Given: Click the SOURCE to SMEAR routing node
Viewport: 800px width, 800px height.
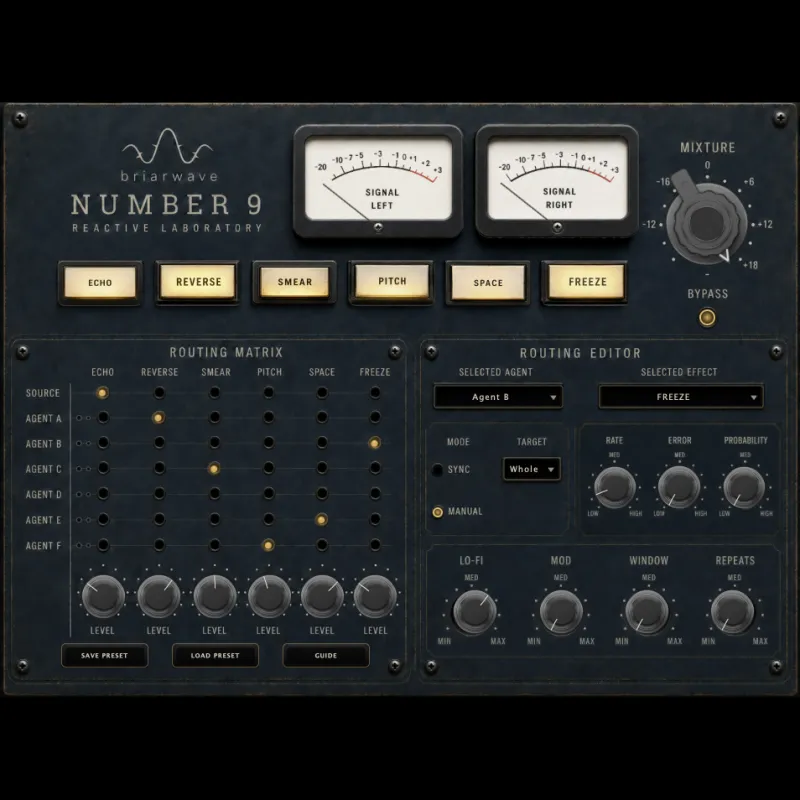Looking at the screenshot, I should tap(215, 393).
